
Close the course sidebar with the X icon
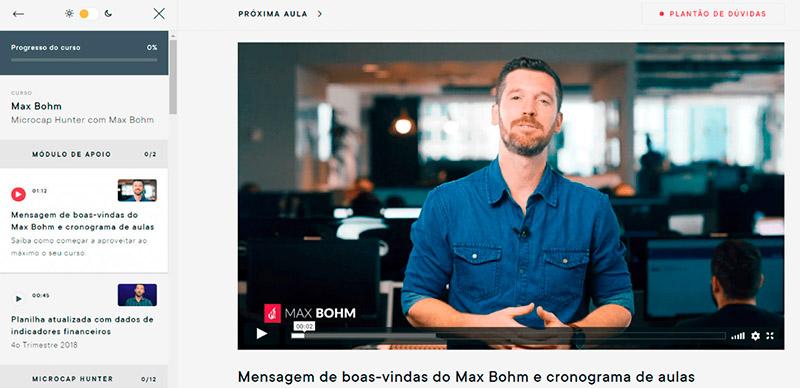(x=159, y=14)
